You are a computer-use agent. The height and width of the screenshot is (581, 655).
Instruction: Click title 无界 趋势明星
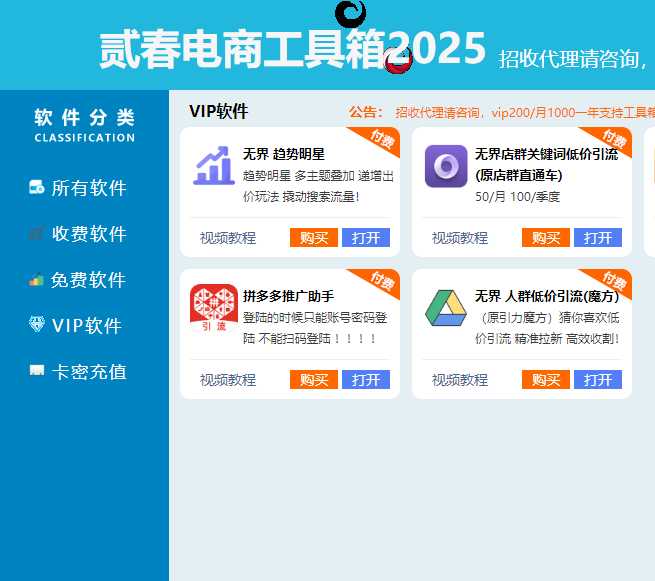coord(284,154)
